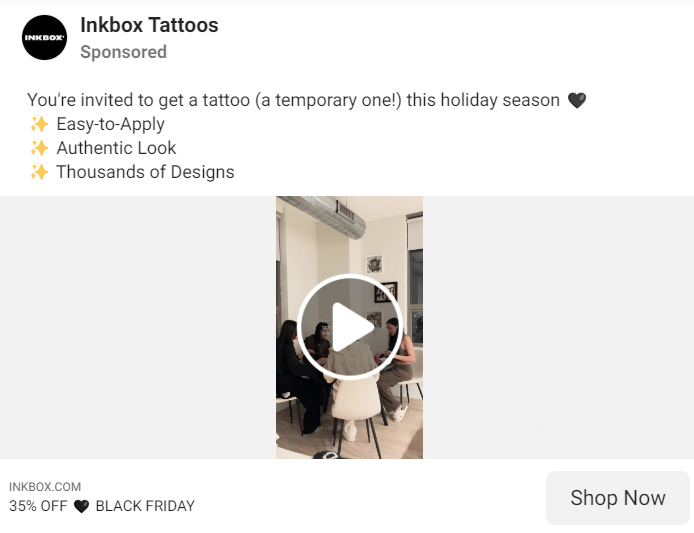Viewport: 694px width, 533px height.
Task: Click the sparkle emoji beside Thousands of Designs
Action: [x=39, y=172]
